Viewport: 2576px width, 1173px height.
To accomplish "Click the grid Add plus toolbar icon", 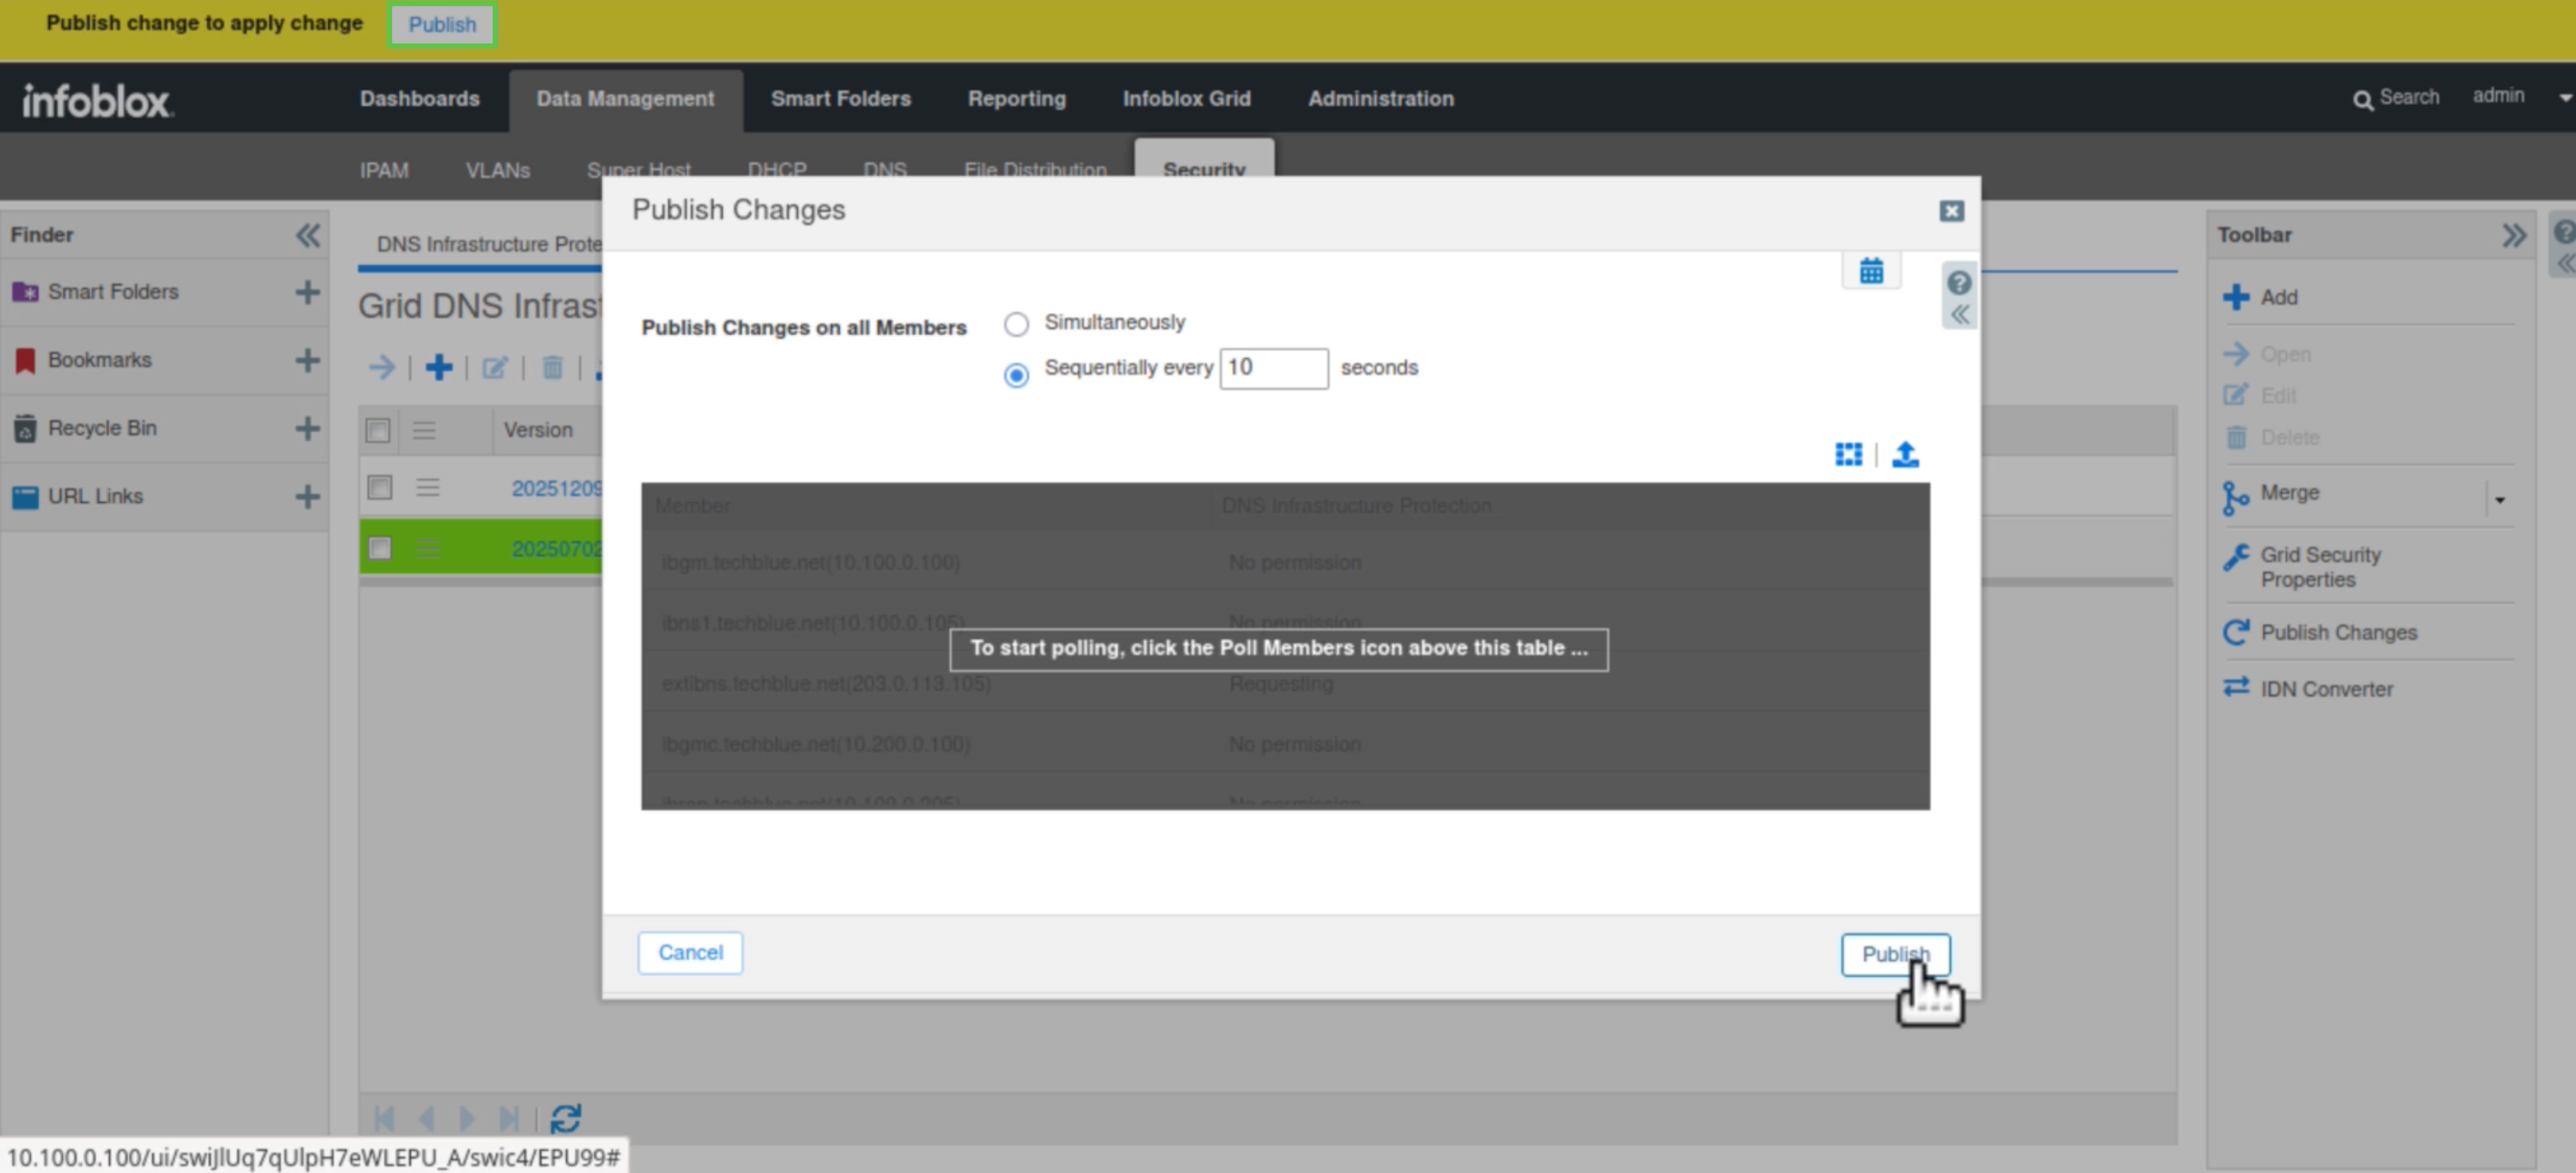I will point(438,367).
